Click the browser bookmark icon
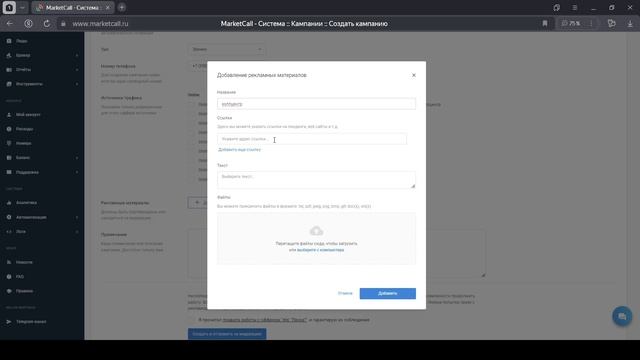 pos(545,24)
